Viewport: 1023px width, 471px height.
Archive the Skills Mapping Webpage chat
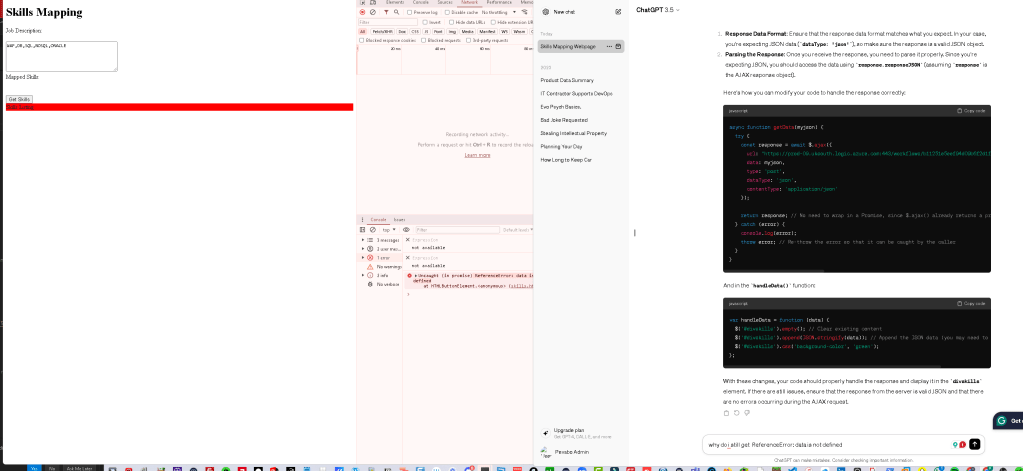(618, 46)
